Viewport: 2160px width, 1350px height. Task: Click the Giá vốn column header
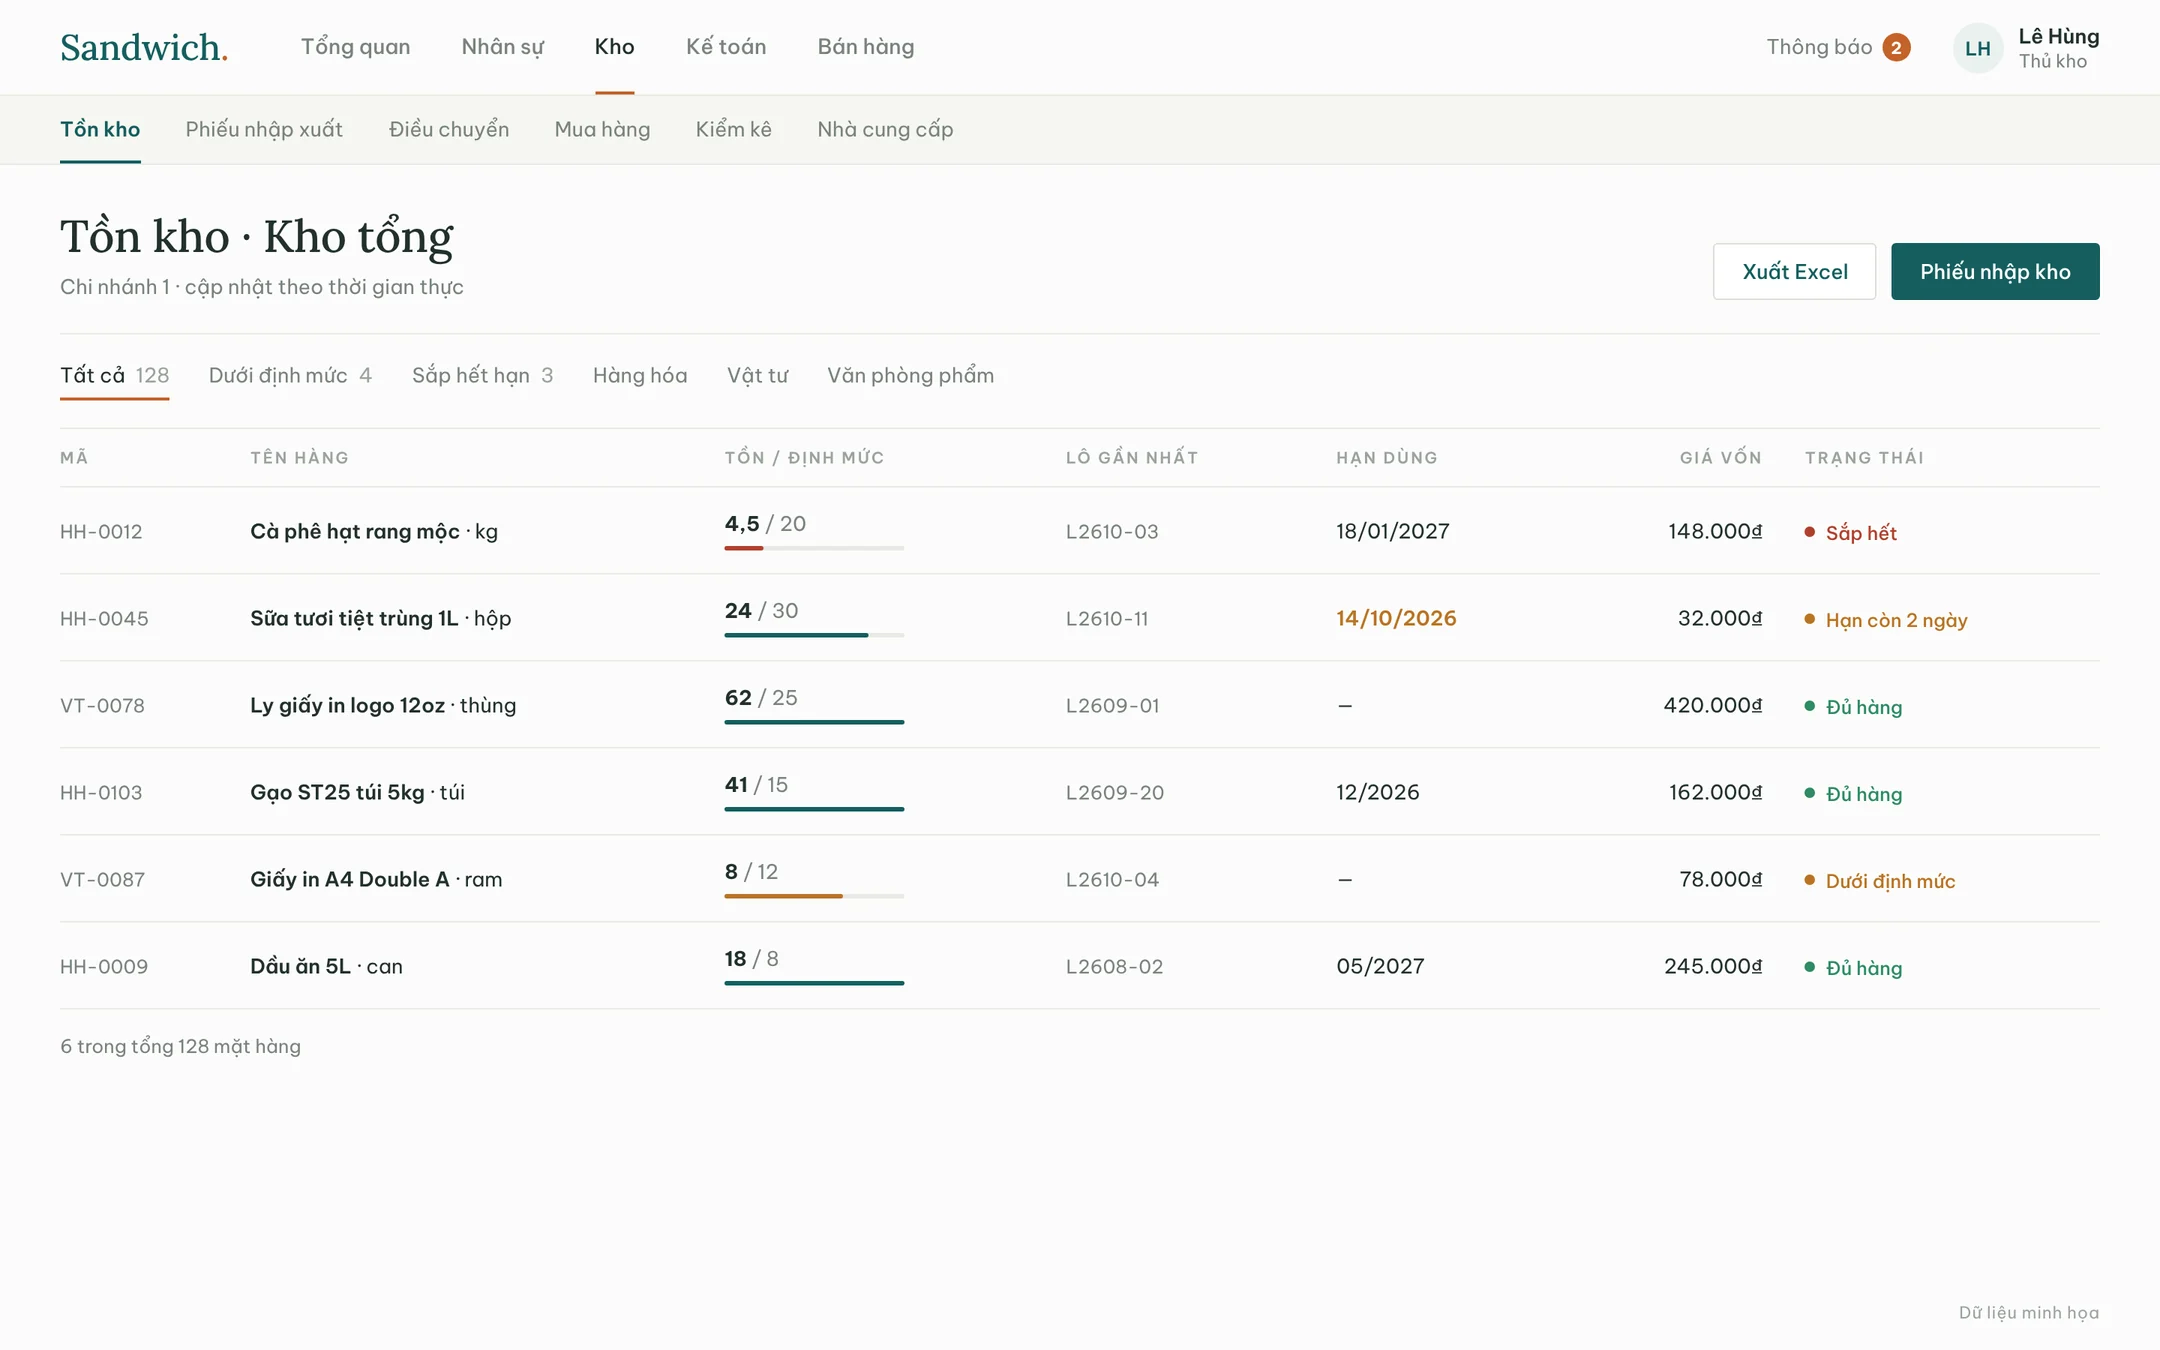[1720, 457]
